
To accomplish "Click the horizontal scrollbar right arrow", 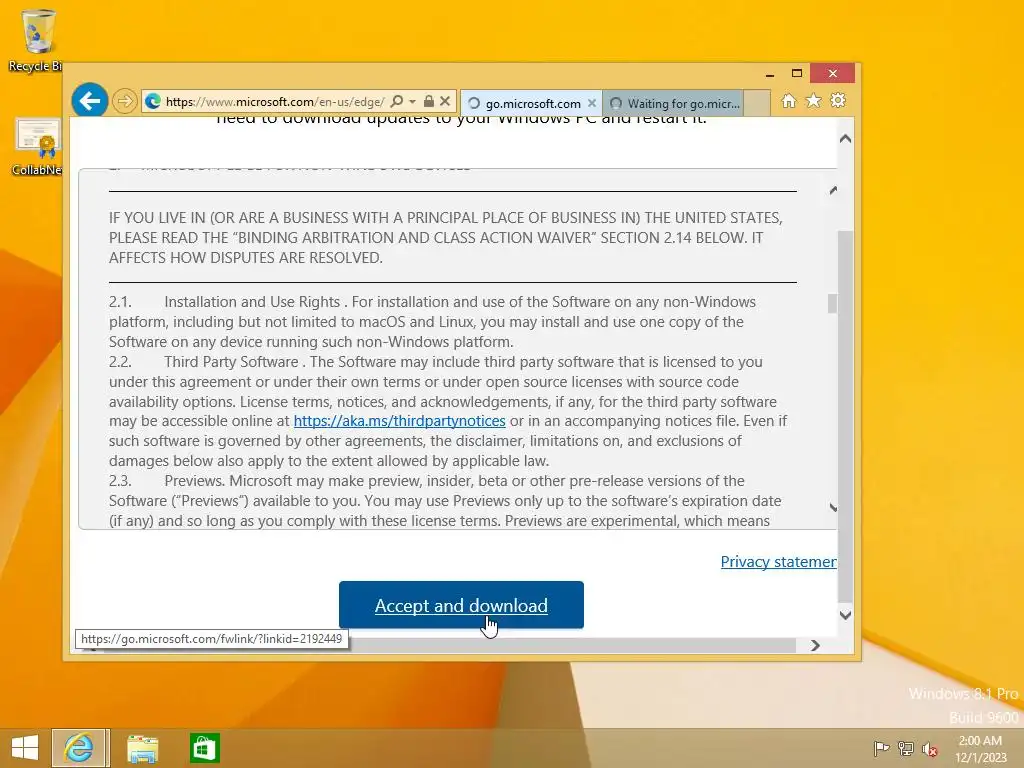I will click(815, 645).
